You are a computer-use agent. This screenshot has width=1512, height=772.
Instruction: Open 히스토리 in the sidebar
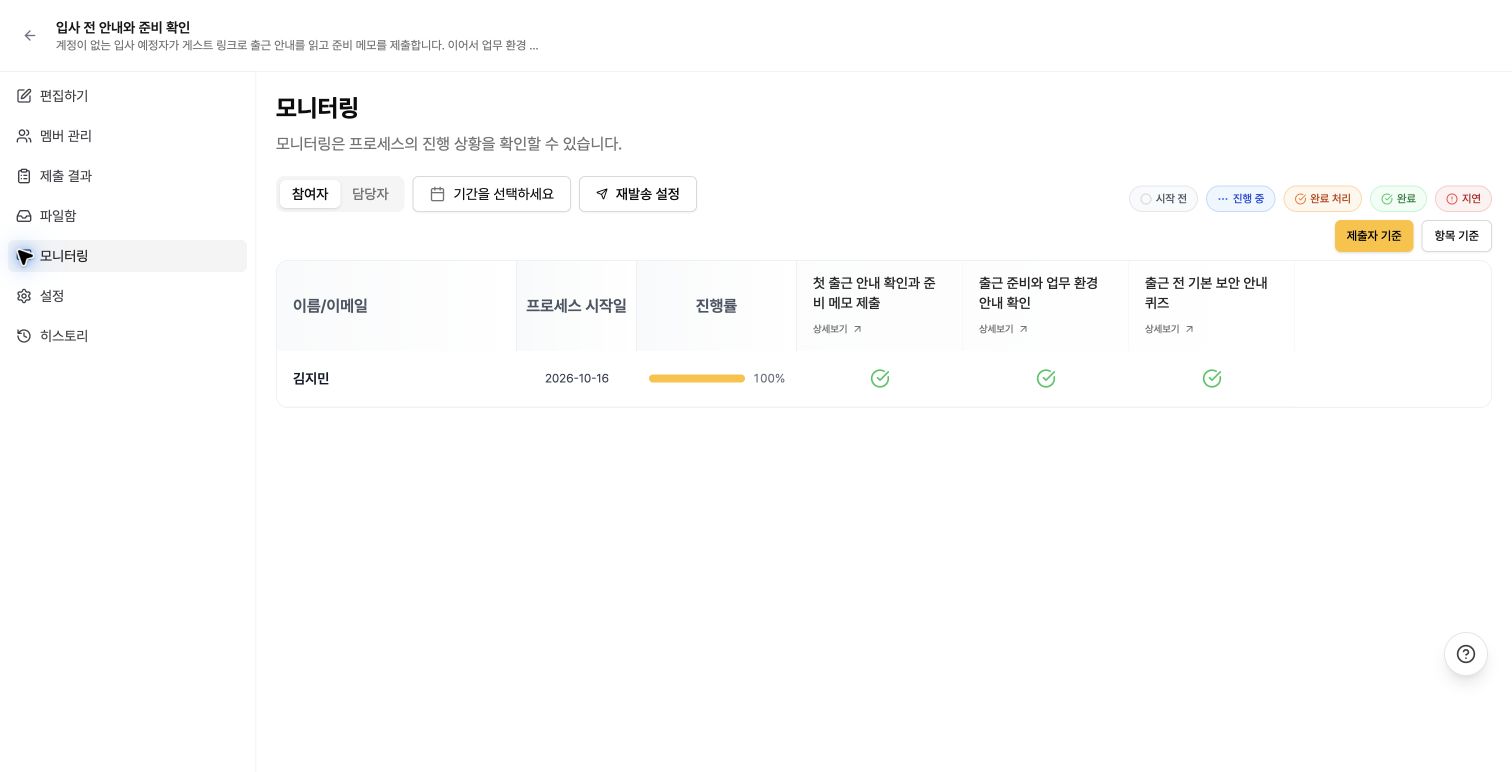(128, 336)
